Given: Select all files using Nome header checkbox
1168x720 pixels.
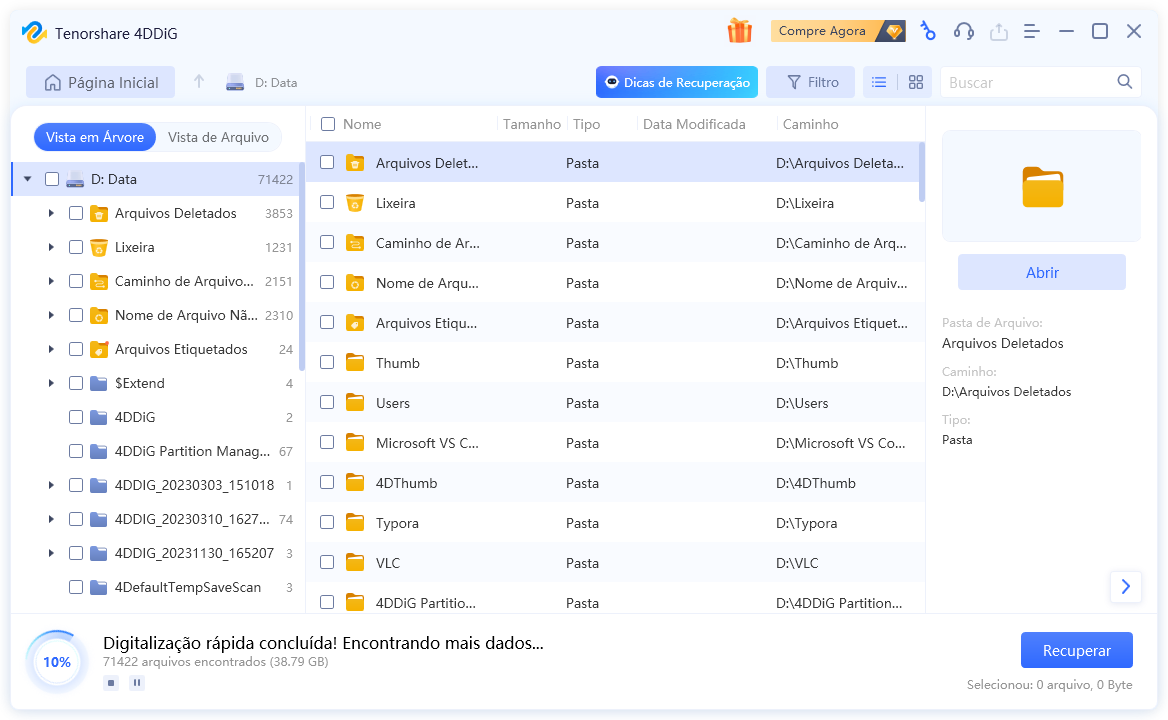Looking at the screenshot, I should coord(328,124).
